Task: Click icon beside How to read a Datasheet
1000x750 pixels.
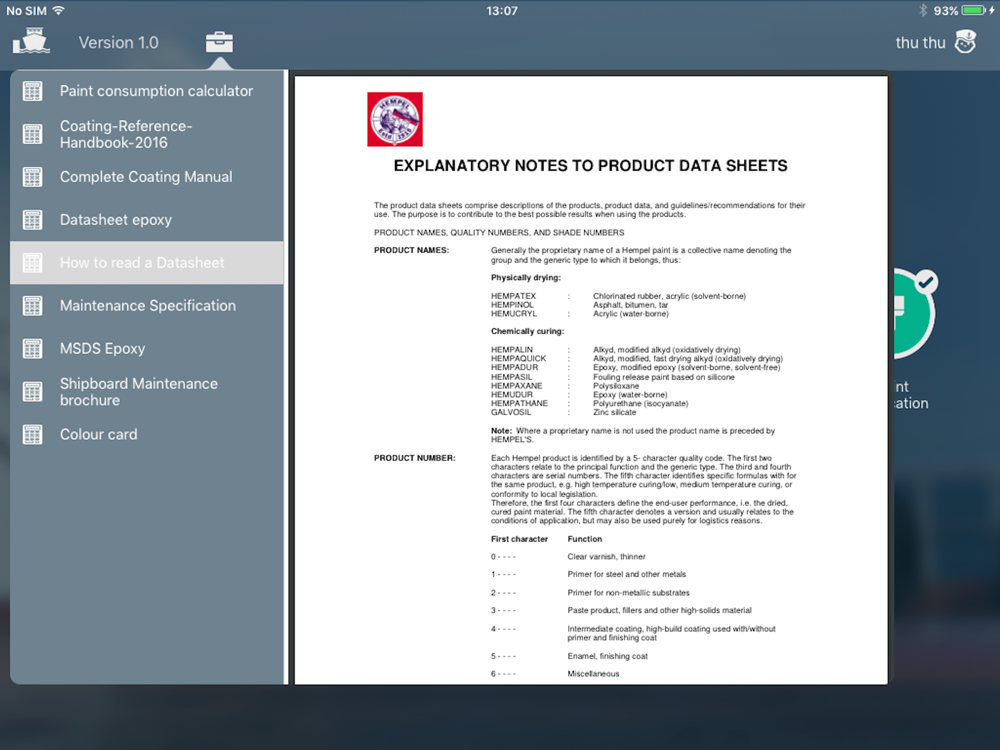Action: (33, 263)
